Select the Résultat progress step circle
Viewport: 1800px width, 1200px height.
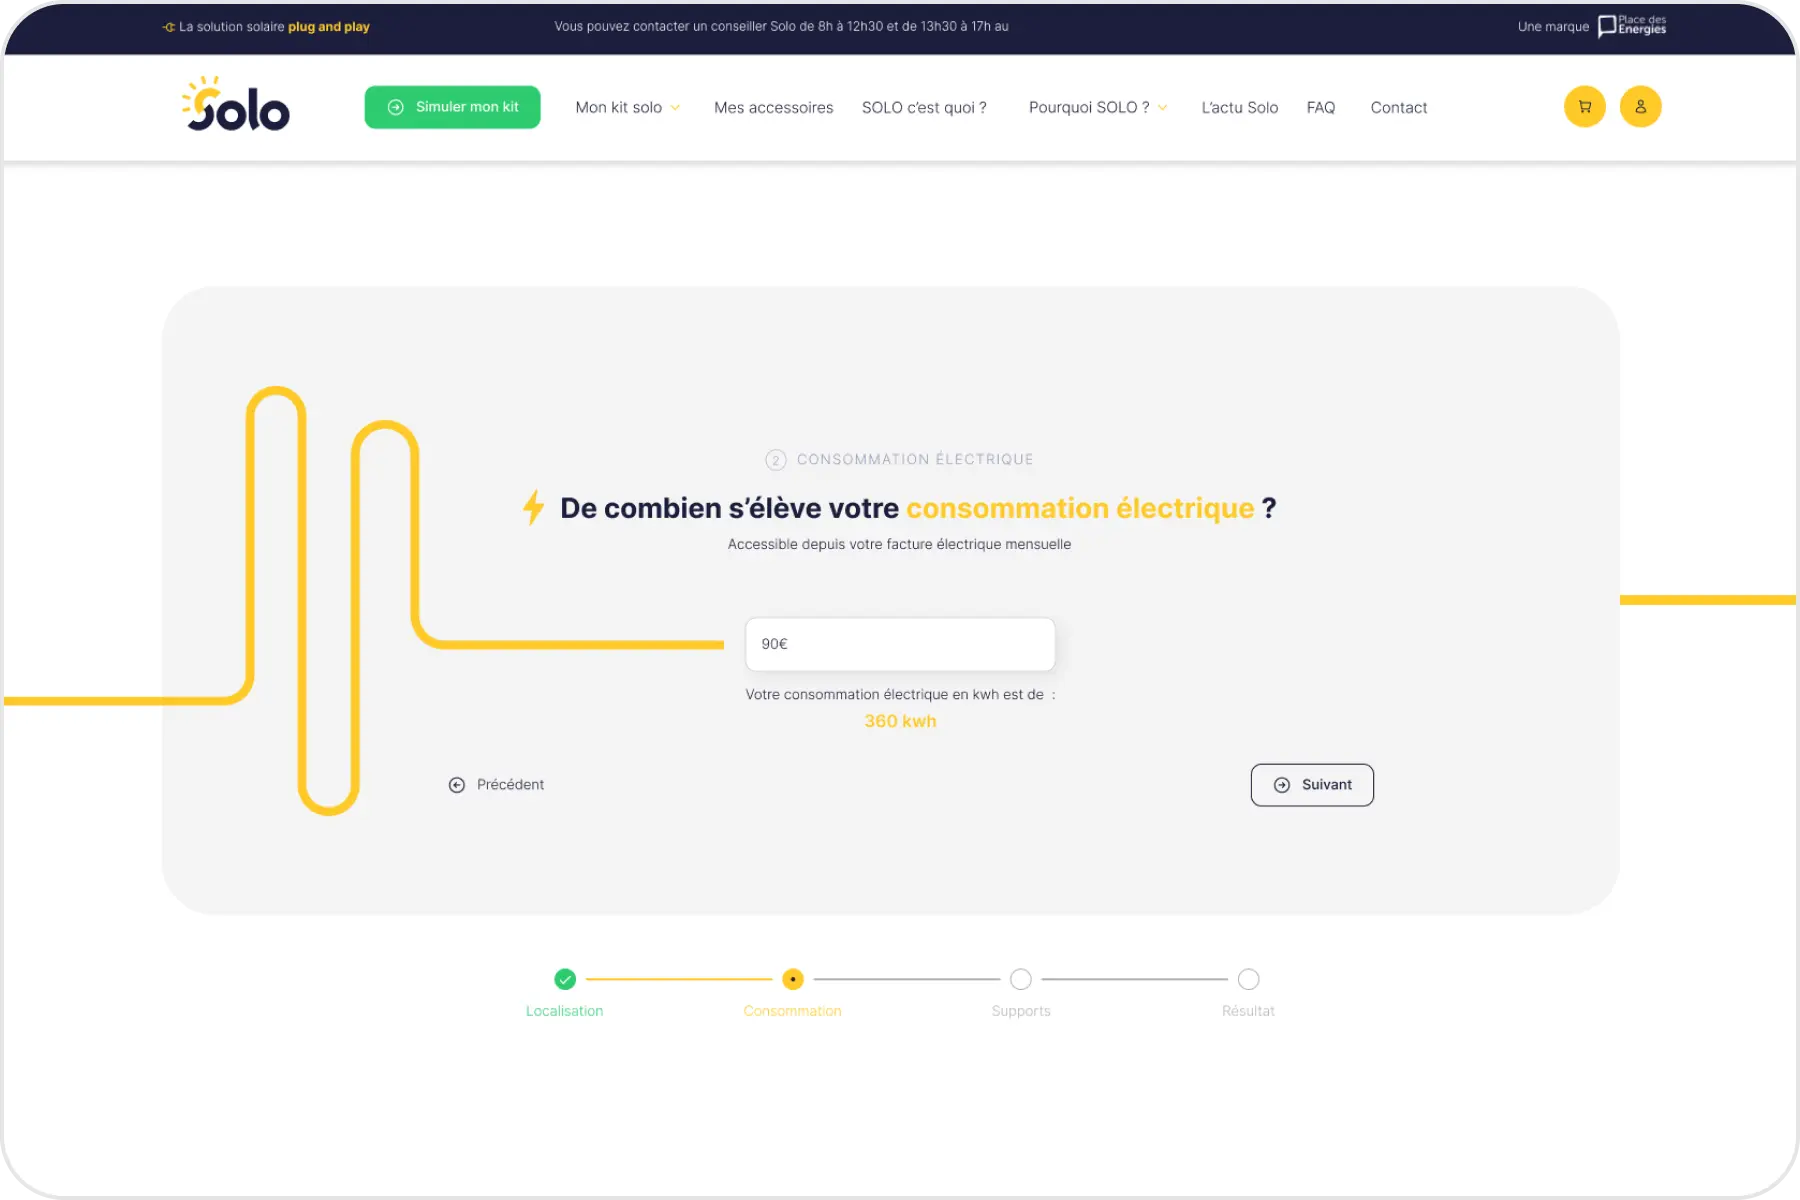(1248, 979)
